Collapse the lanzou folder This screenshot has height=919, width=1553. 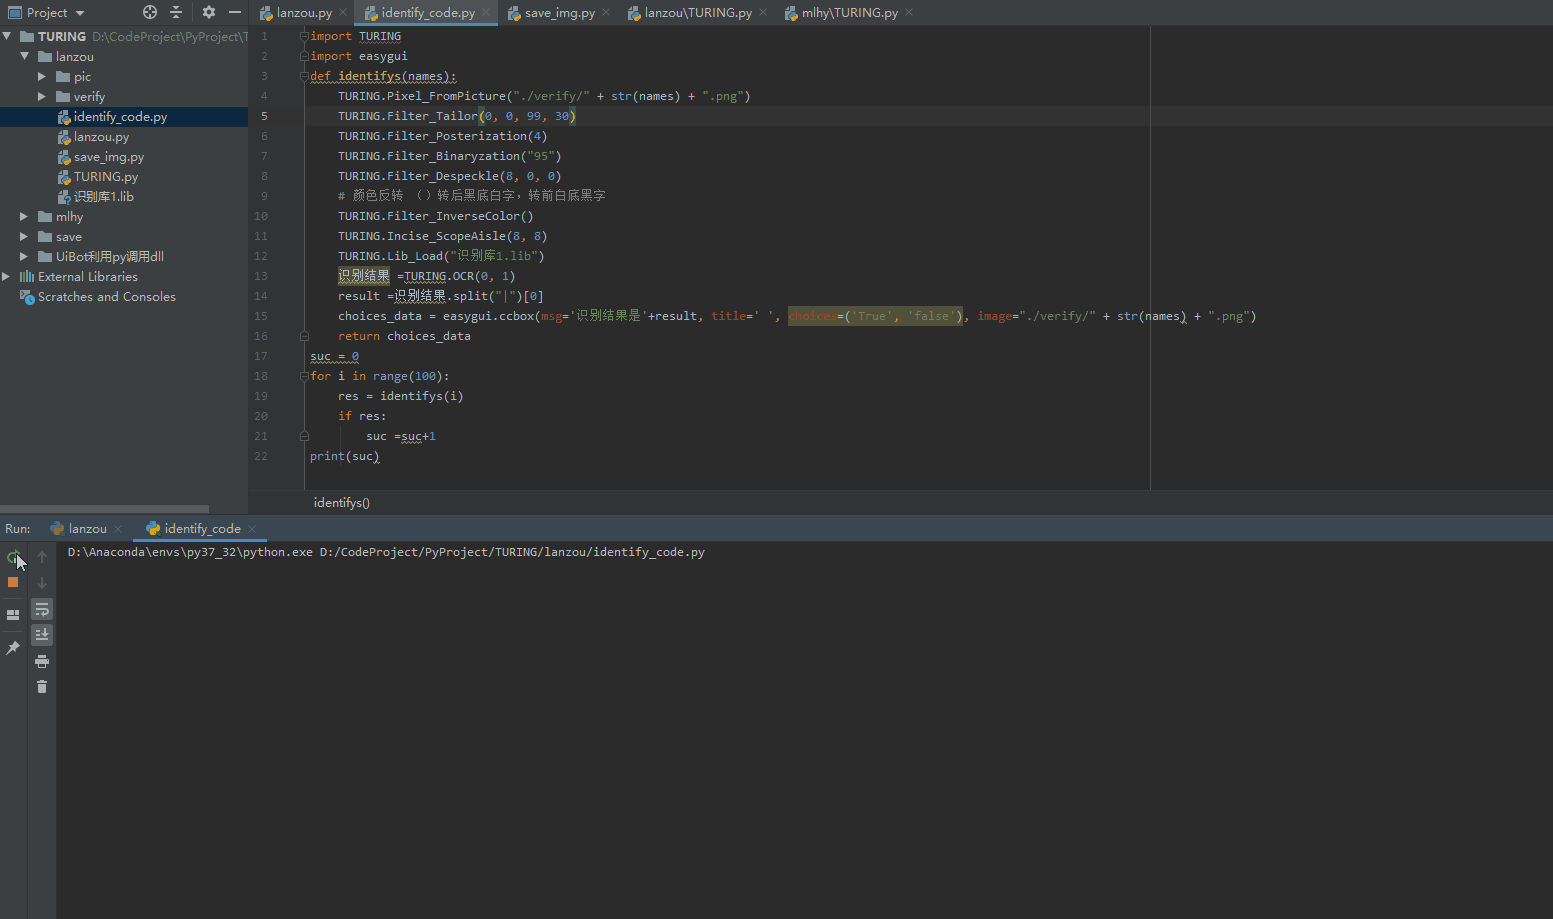coord(24,56)
